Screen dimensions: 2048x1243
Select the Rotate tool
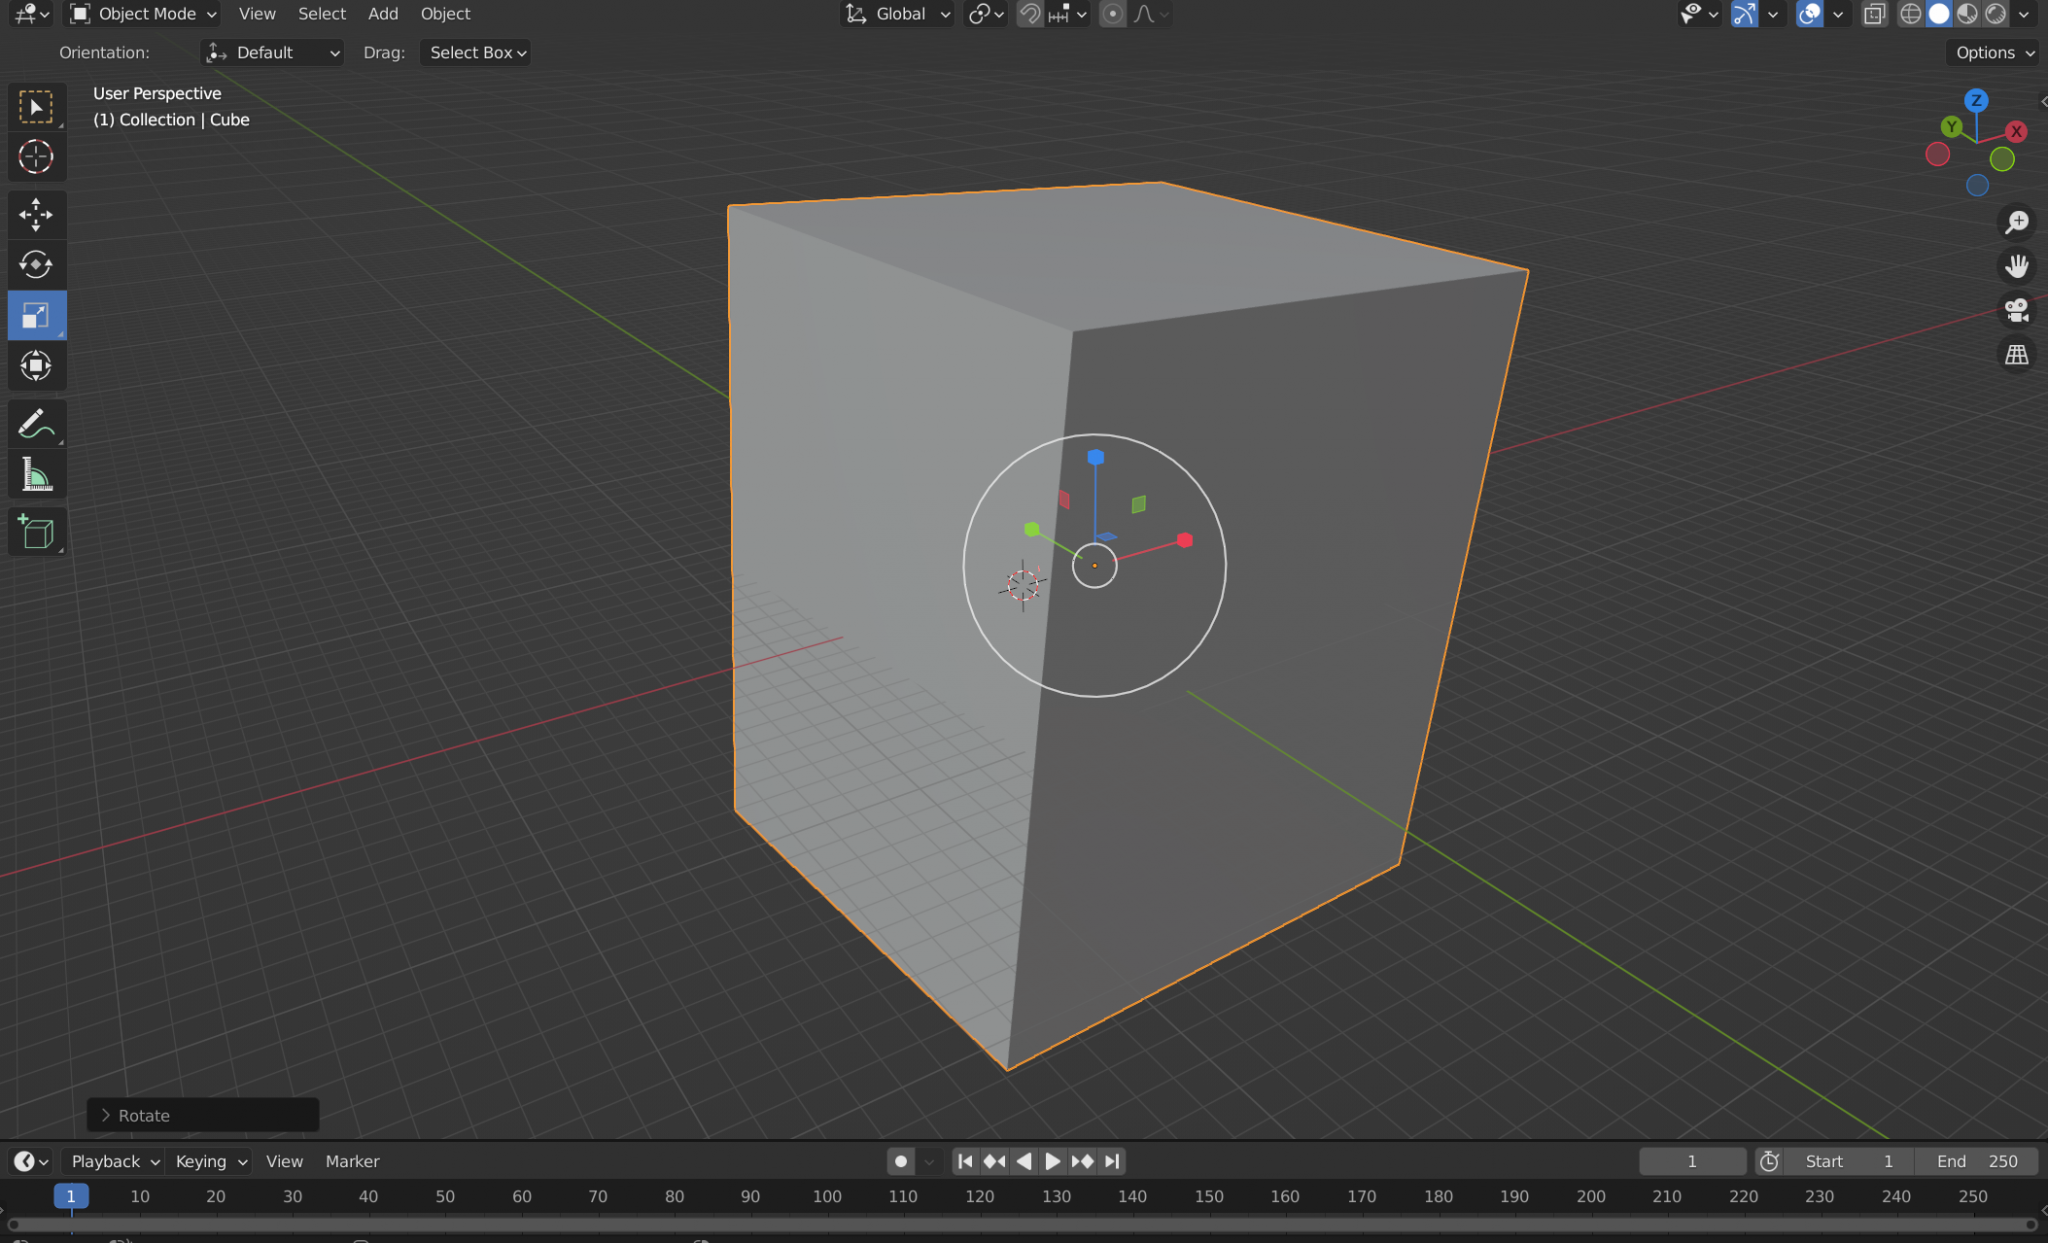pyautogui.click(x=37, y=264)
